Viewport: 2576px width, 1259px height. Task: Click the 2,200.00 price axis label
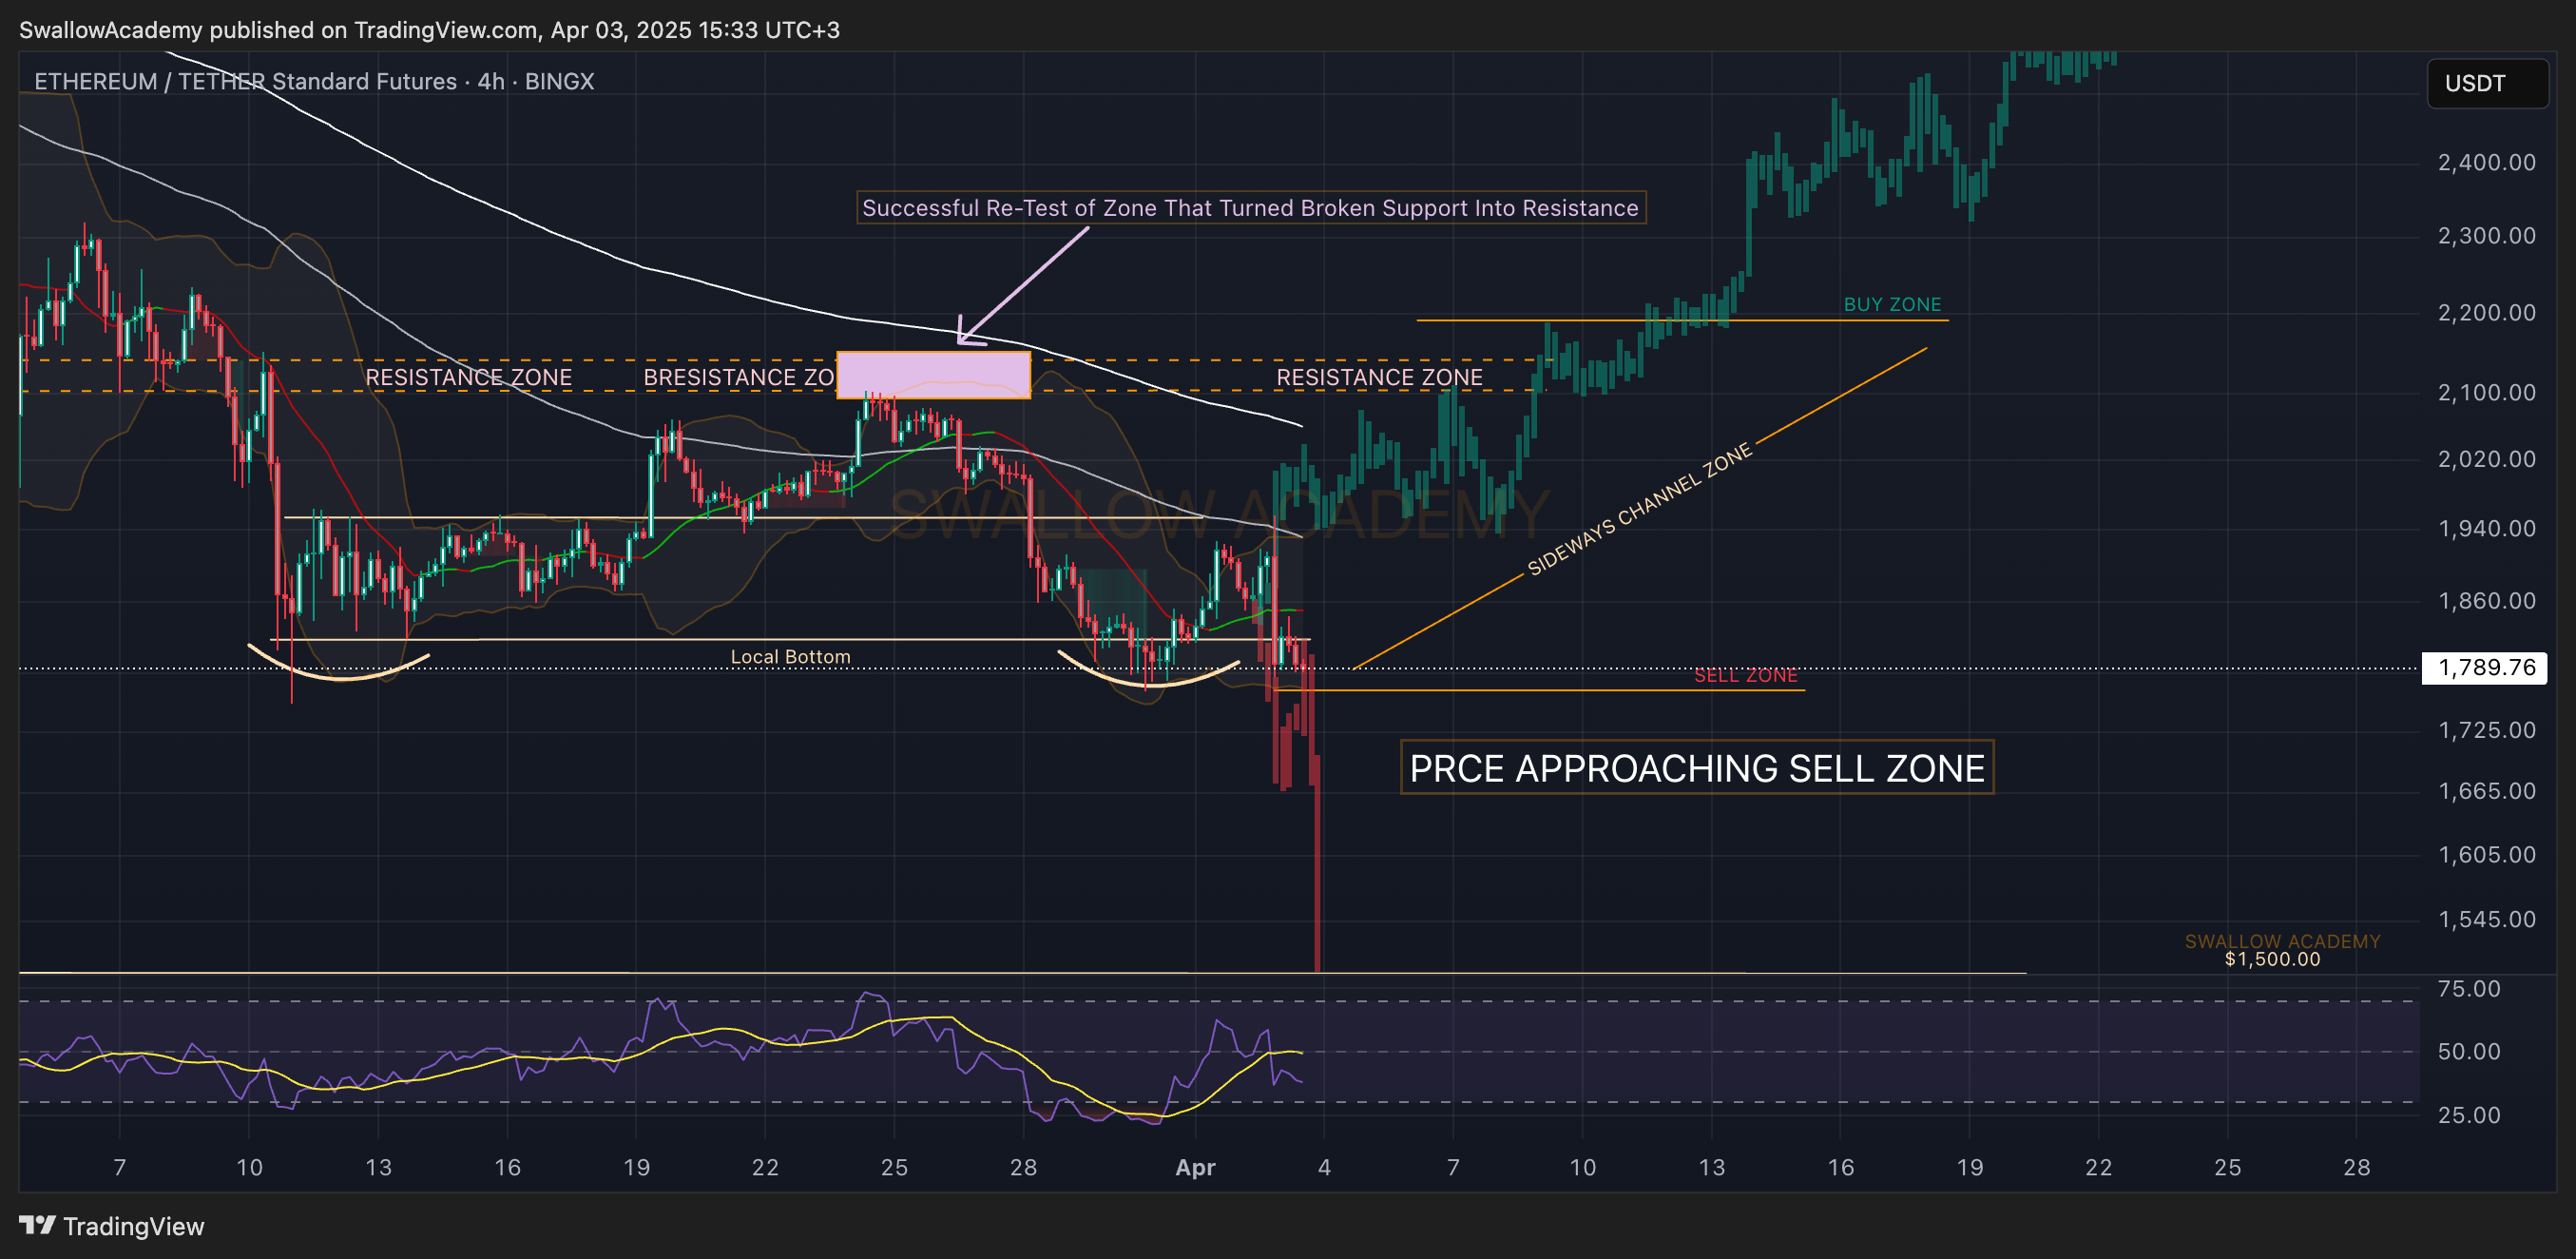[x=2486, y=312]
